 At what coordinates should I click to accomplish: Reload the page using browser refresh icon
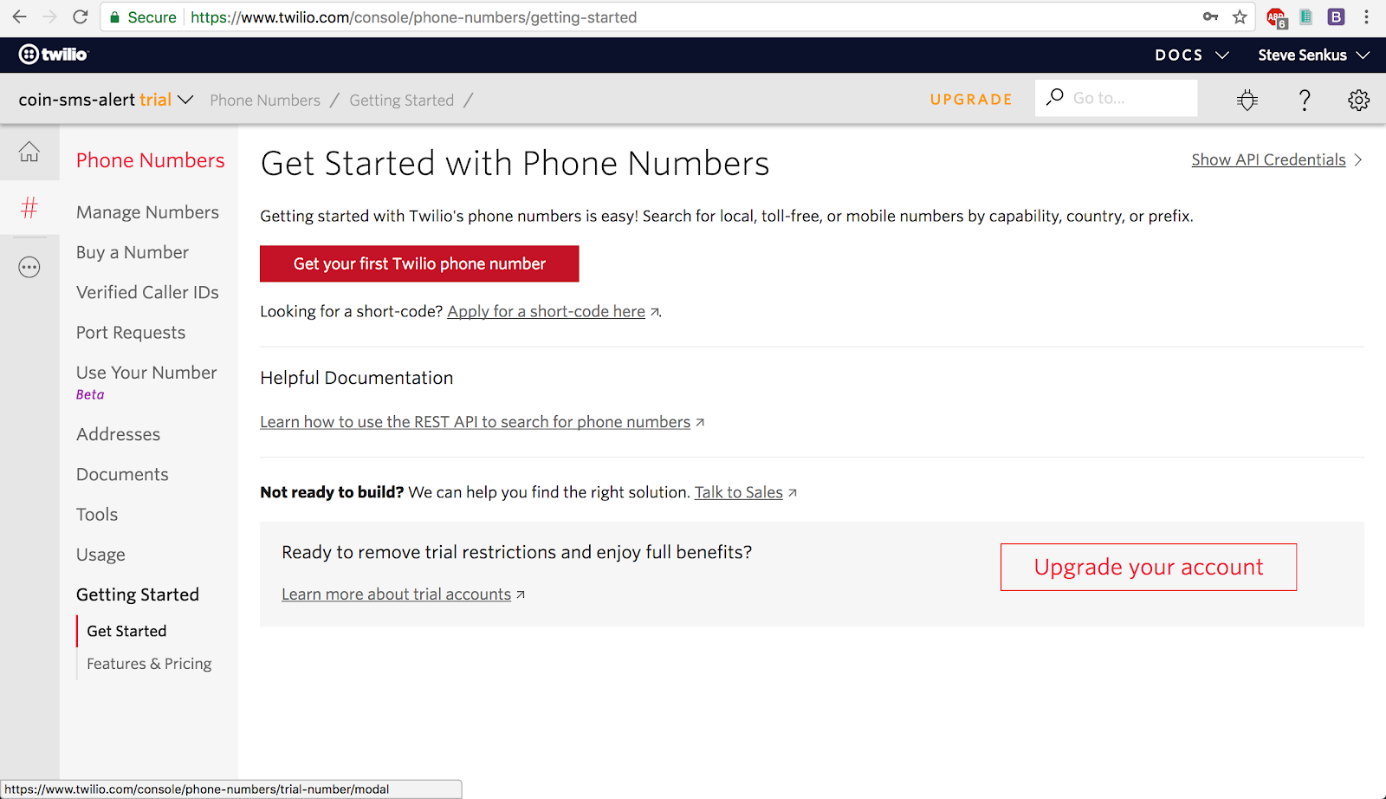(x=80, y=17)
